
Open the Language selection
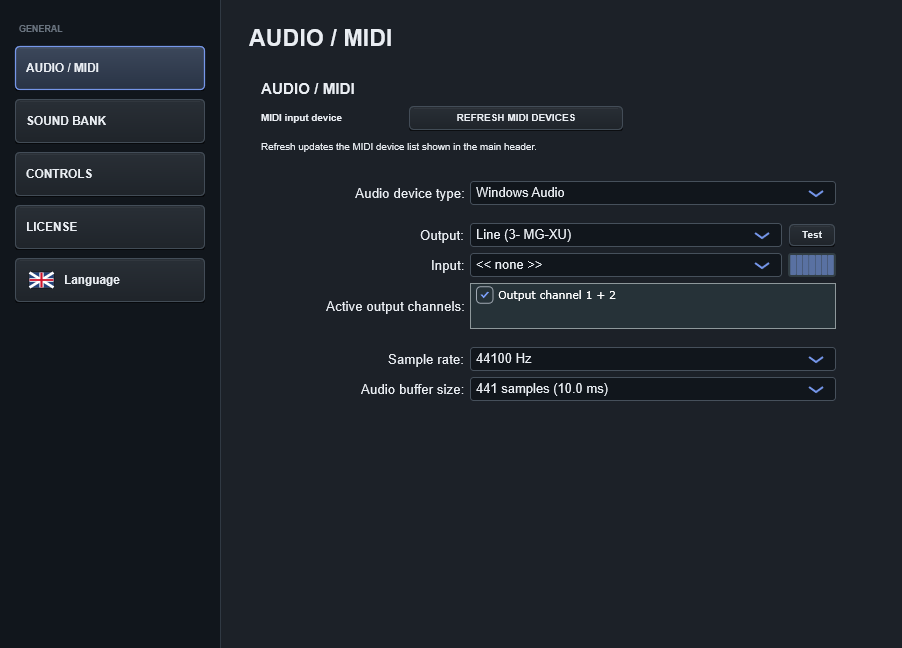tap(110, 280)
